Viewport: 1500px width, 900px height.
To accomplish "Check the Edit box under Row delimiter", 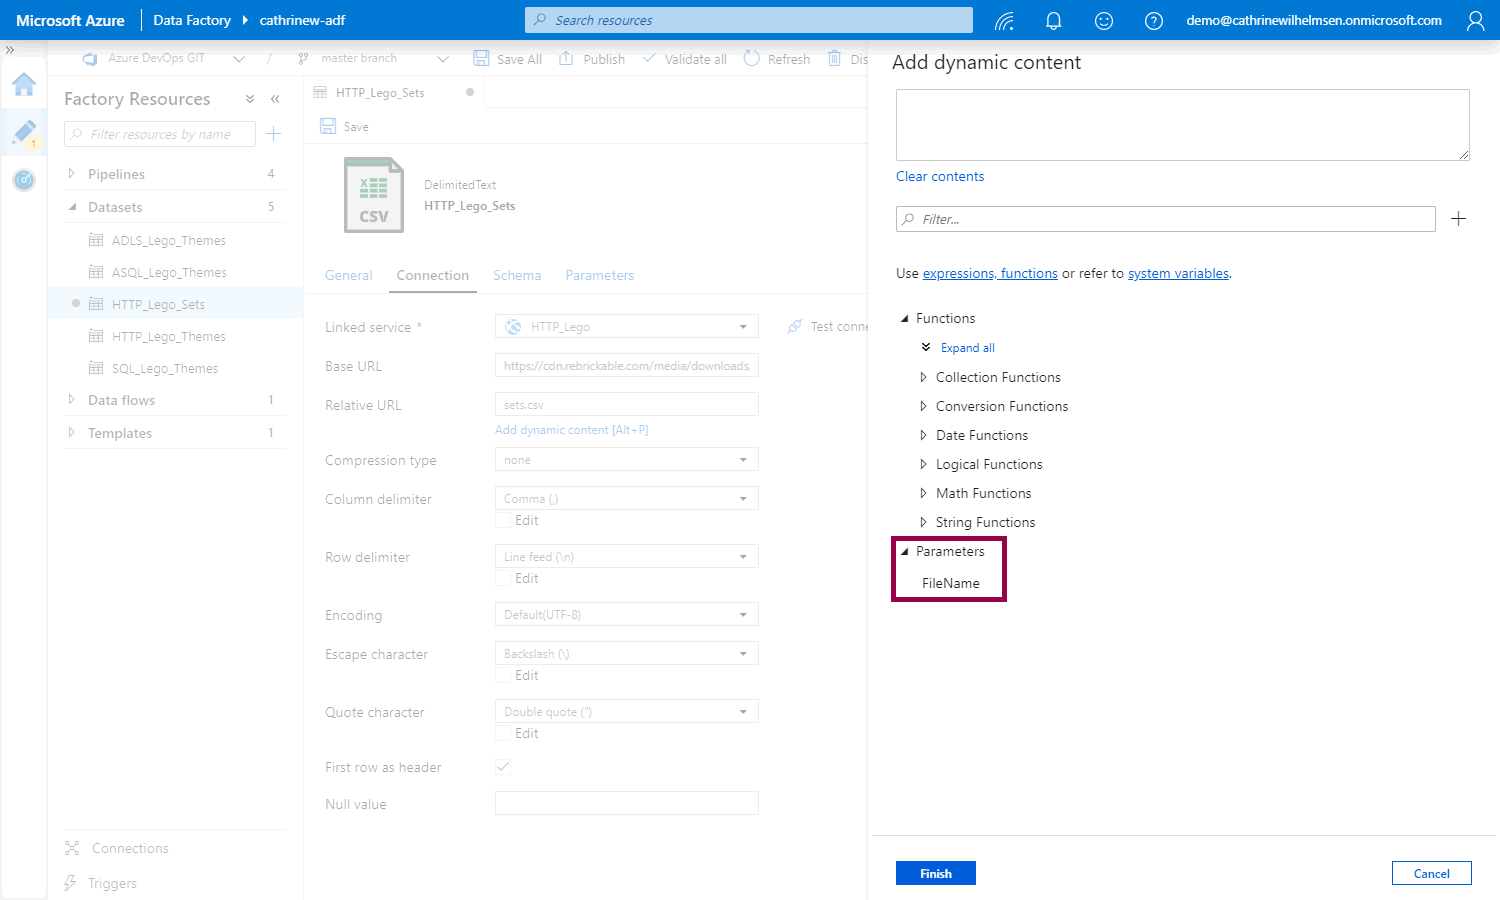I will click(503, 579).
